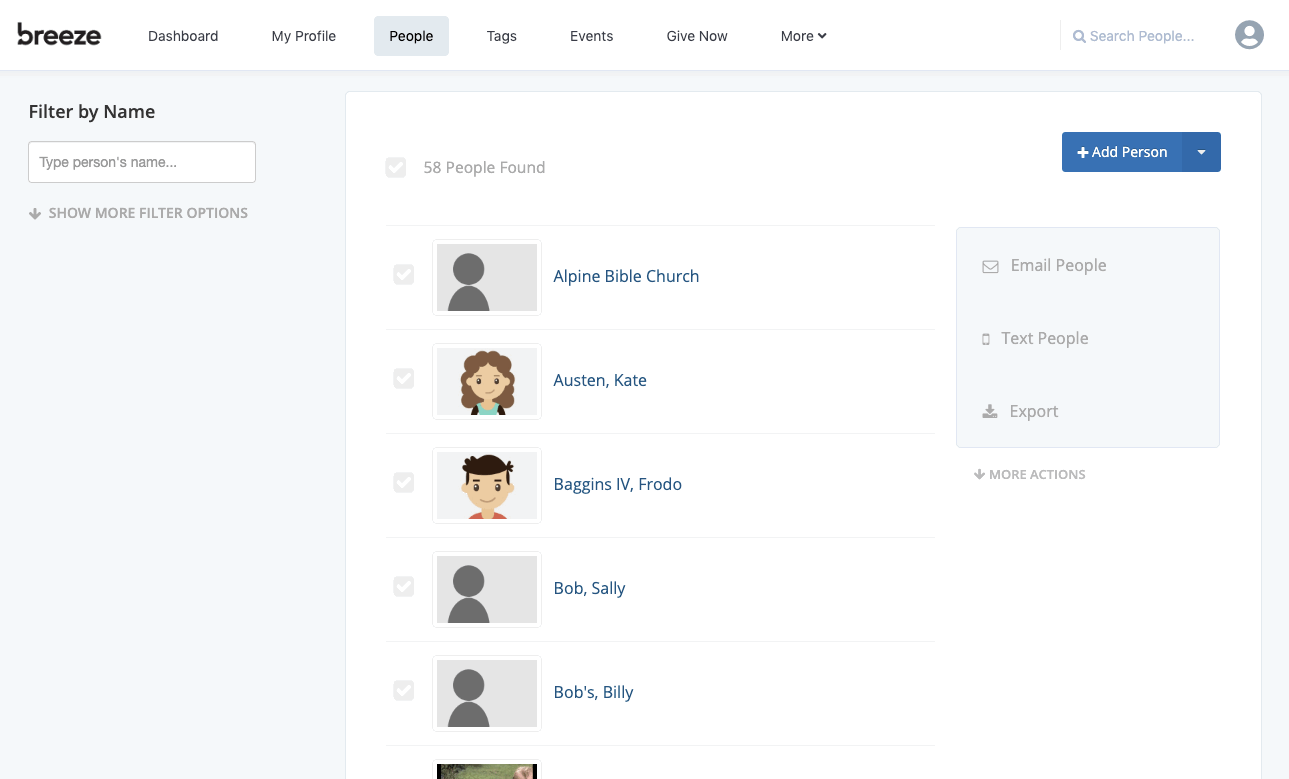Viewport: 1289px width, 779px height.
Task: Click the Add Person button
Action: point(1122,152)
